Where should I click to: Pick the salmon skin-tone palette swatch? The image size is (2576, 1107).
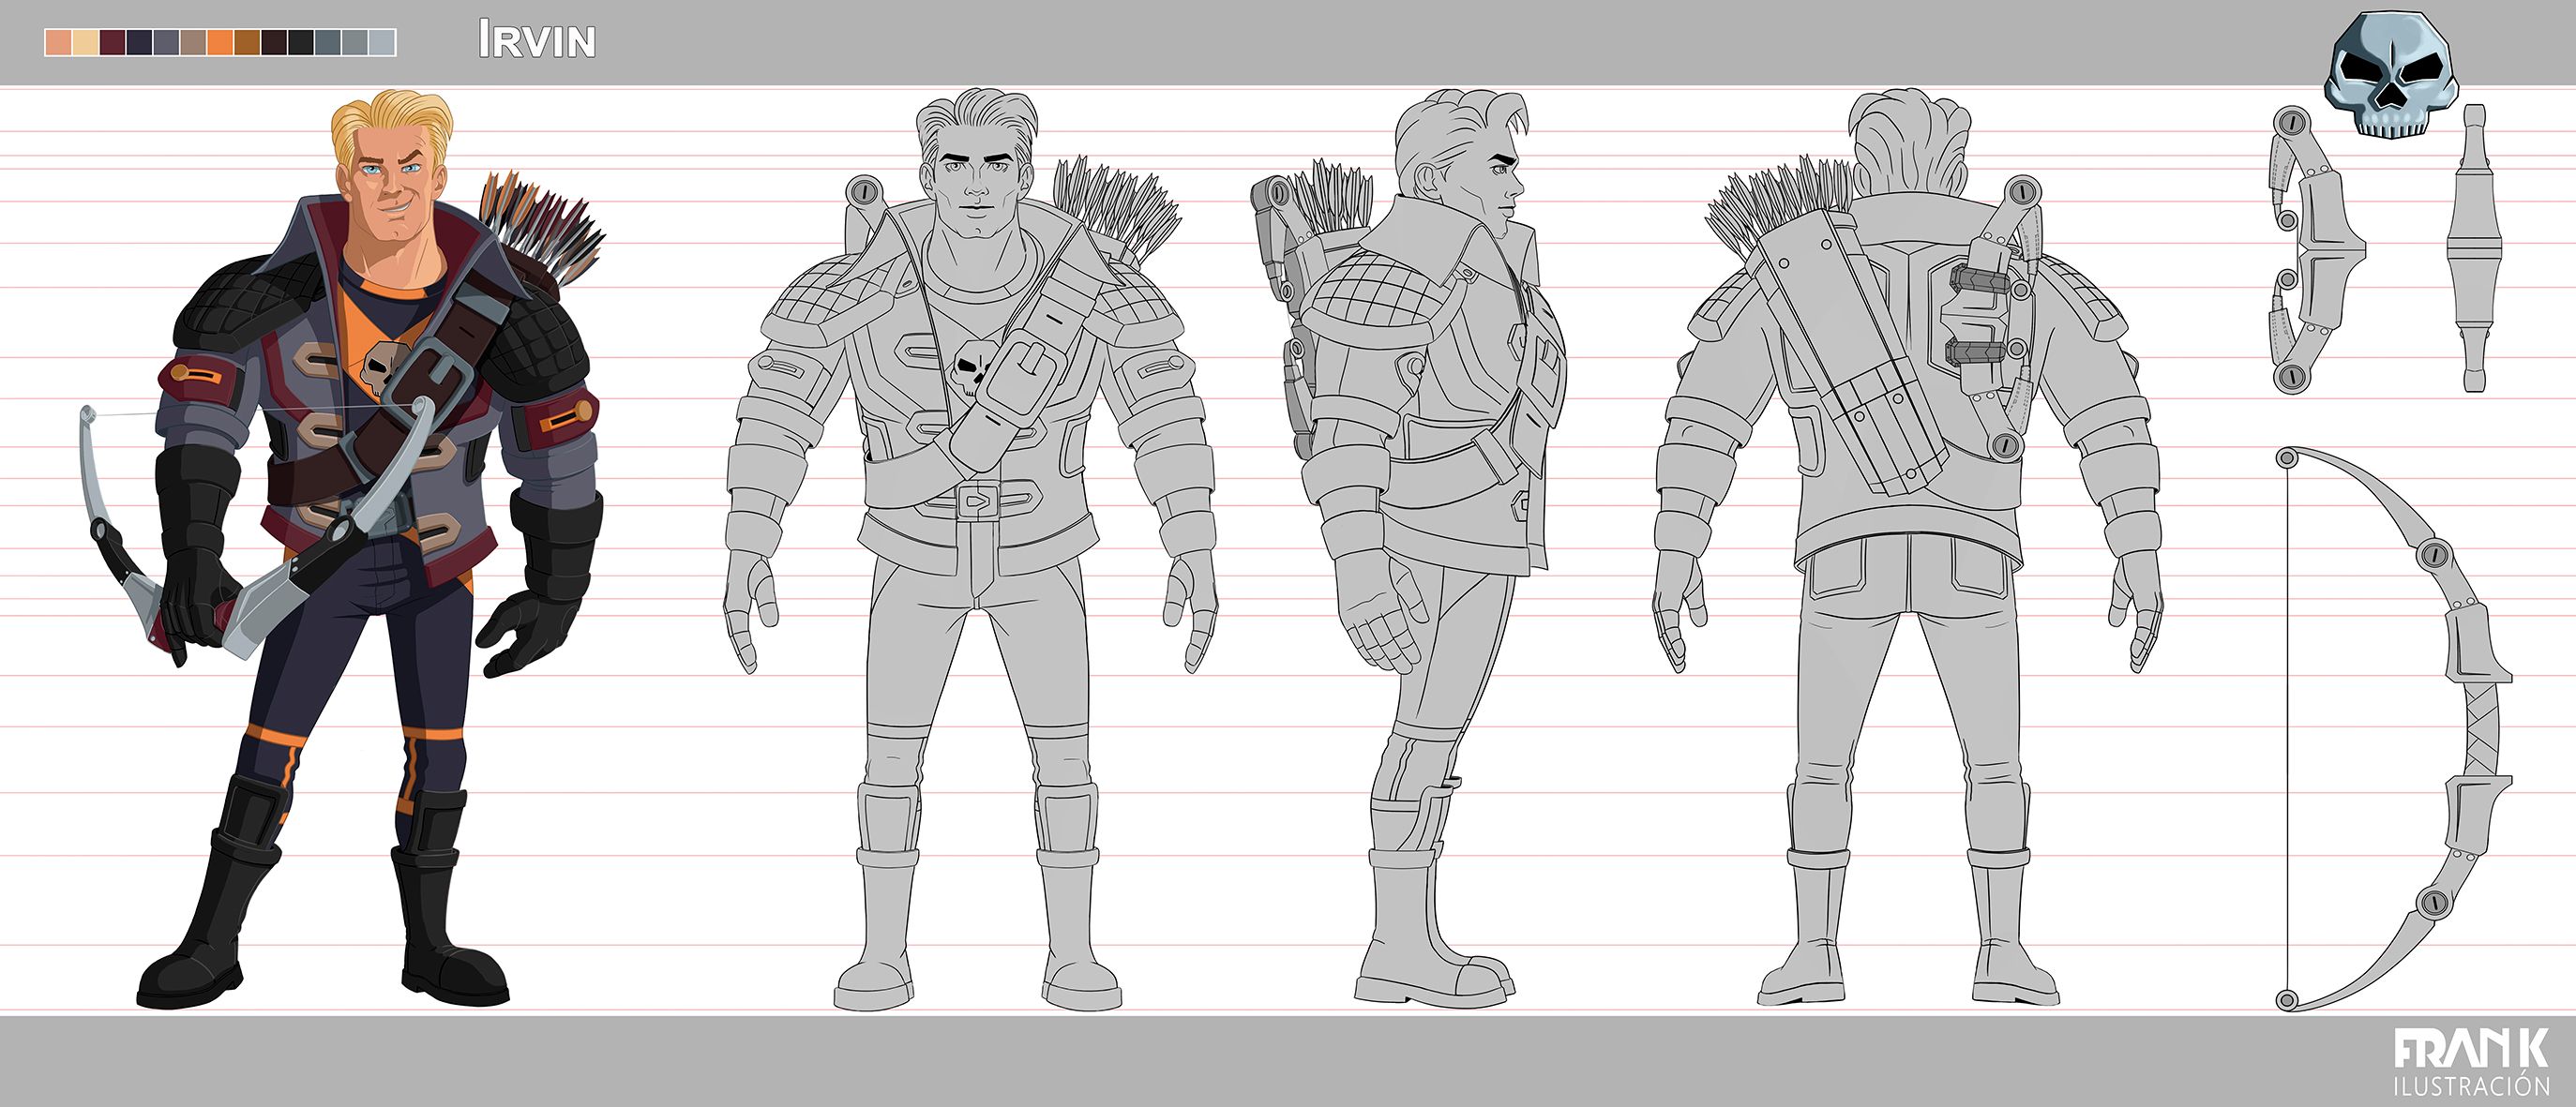59,43
